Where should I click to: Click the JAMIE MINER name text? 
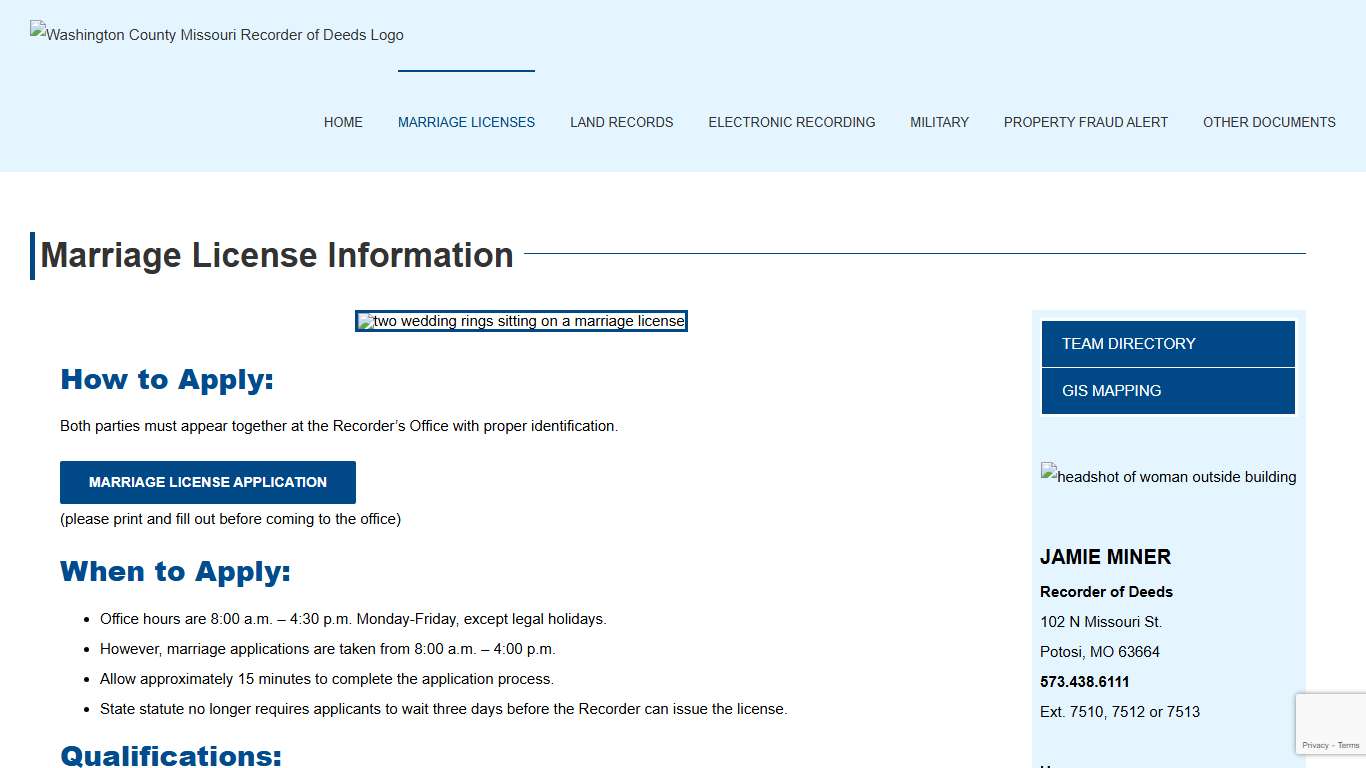point(1105,557)
